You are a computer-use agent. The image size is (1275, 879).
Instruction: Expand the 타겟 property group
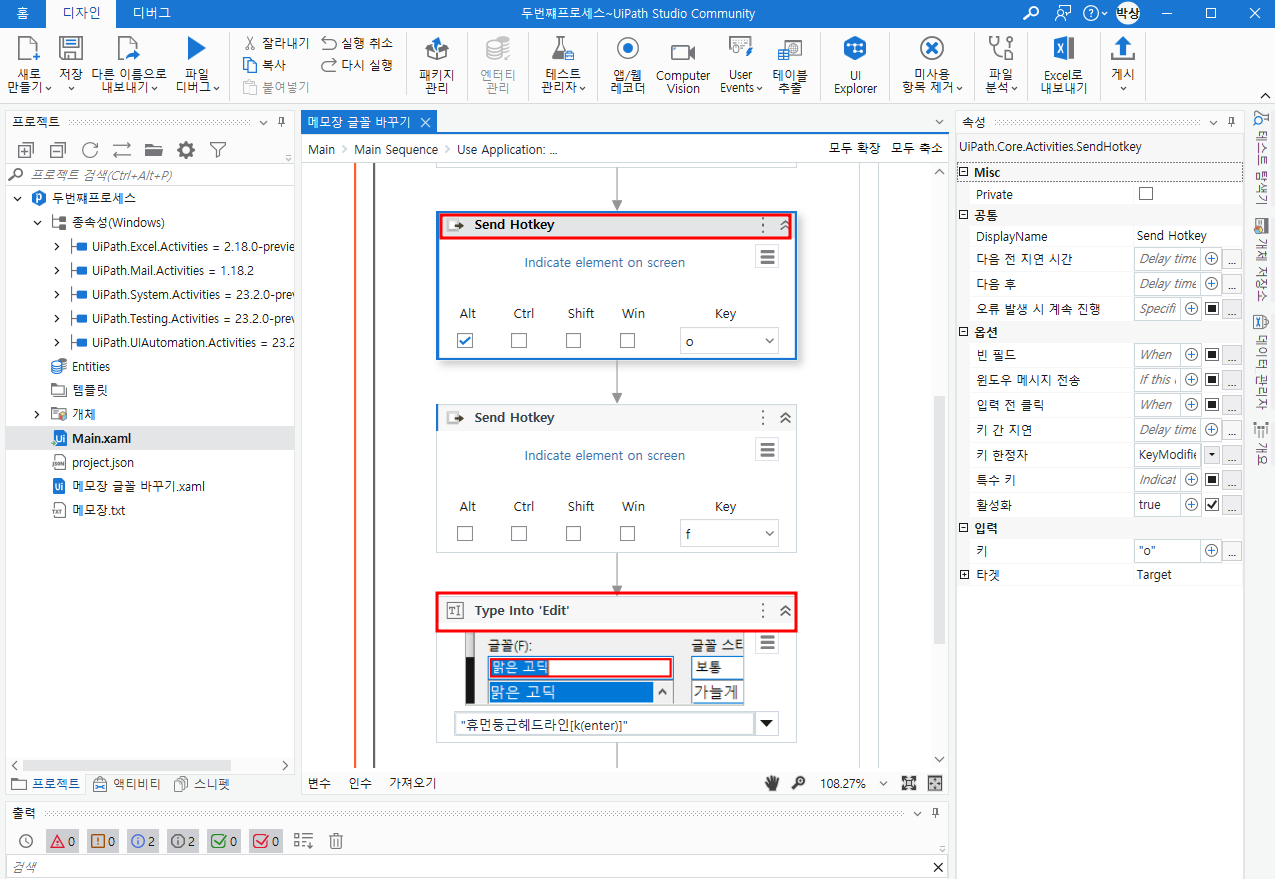tap(964, 574)
